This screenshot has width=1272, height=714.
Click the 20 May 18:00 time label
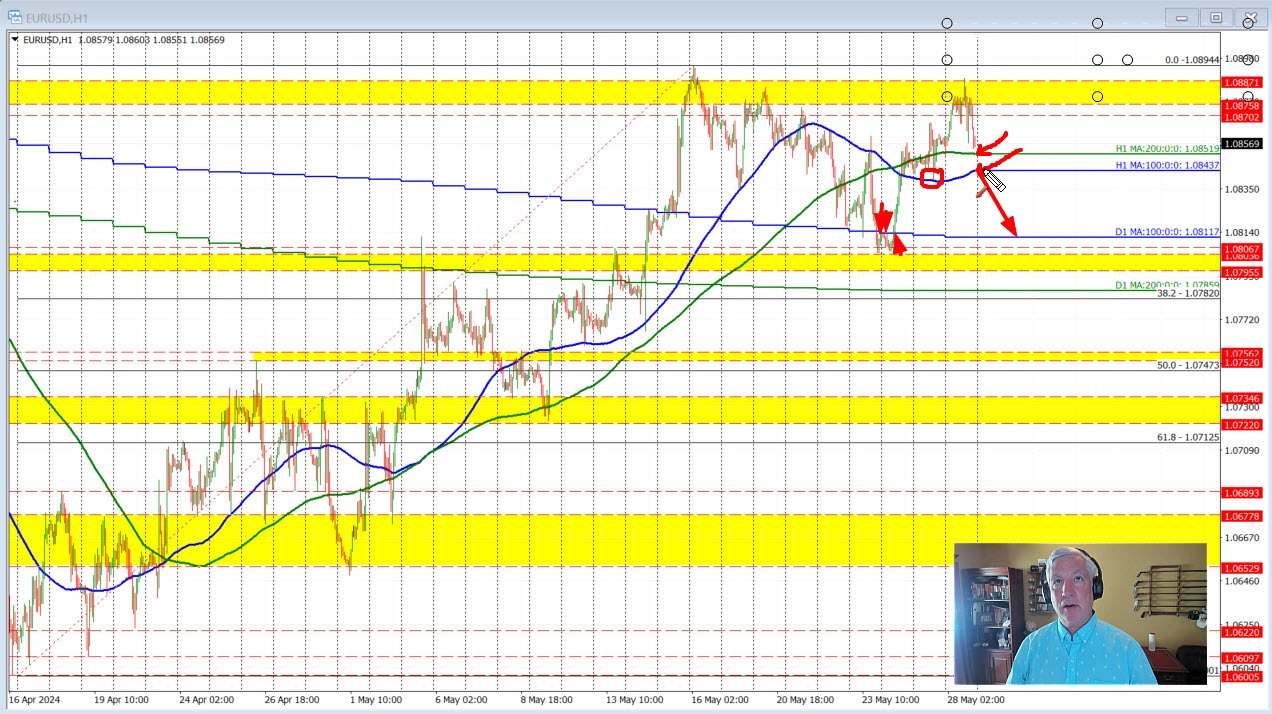click(803, 700)
